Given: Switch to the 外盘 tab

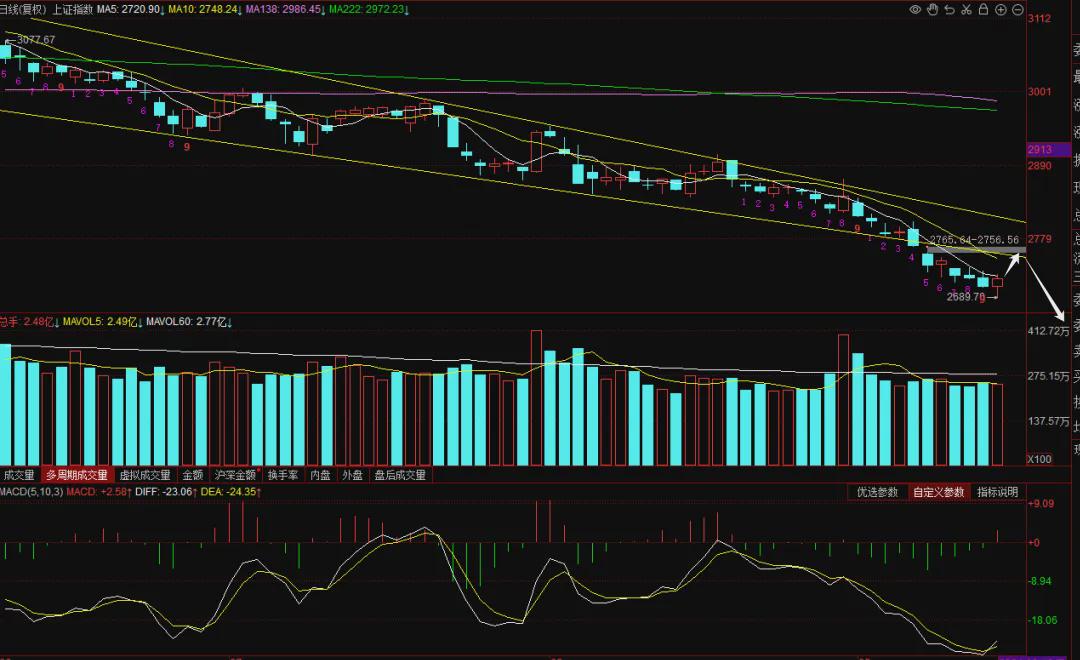Looking at the screenshot, I should (353, 475).
